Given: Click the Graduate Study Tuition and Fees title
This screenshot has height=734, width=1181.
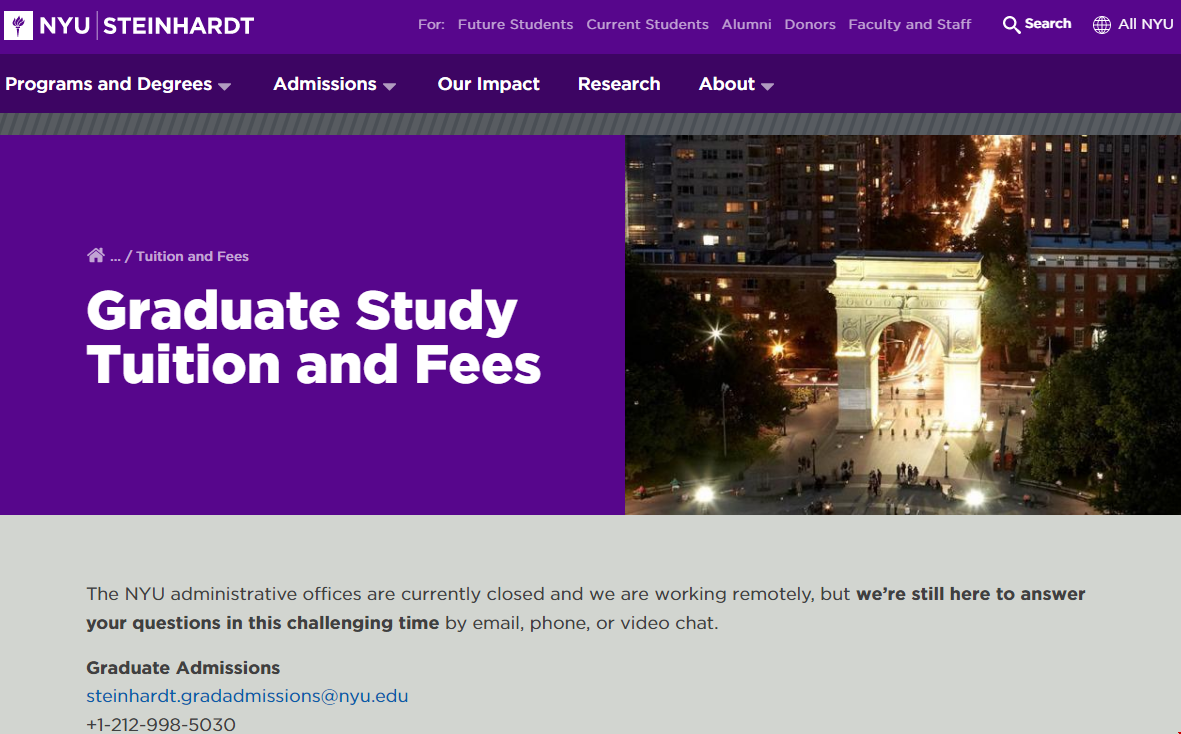Looking at the screenshot, I should tap(313, 337).
